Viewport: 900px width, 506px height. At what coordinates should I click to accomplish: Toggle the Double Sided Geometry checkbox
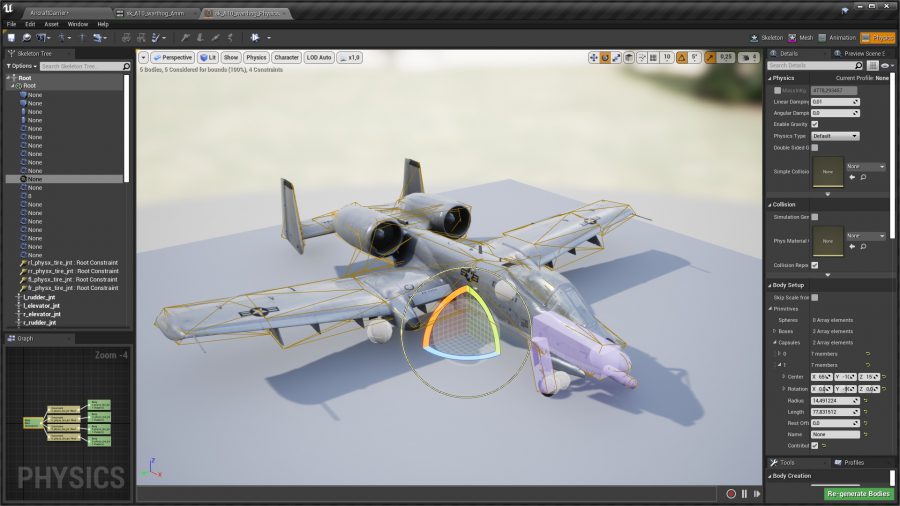tap(814, 148)
